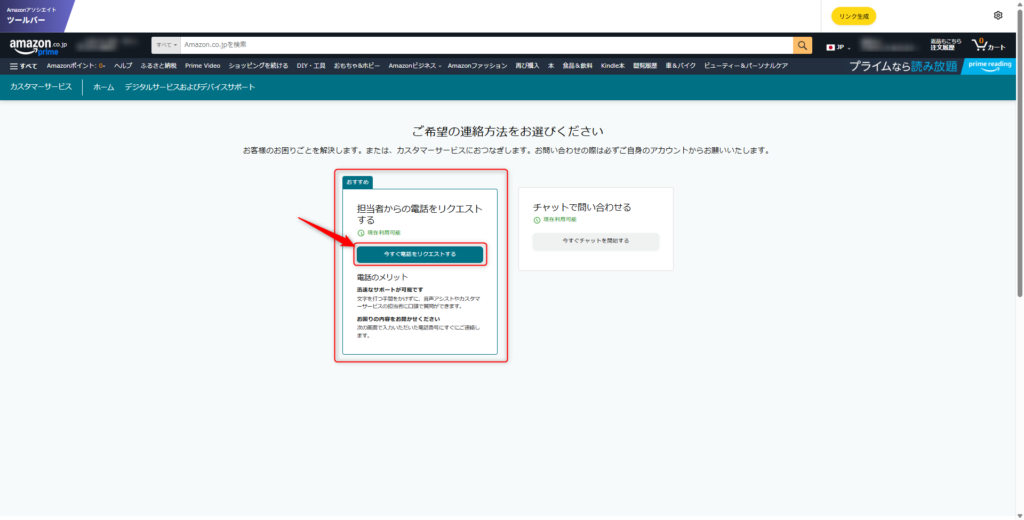
Task: Expand the Amazonビジネス dropdown menu
Action: pyautogui.click(x=415, y=66)
